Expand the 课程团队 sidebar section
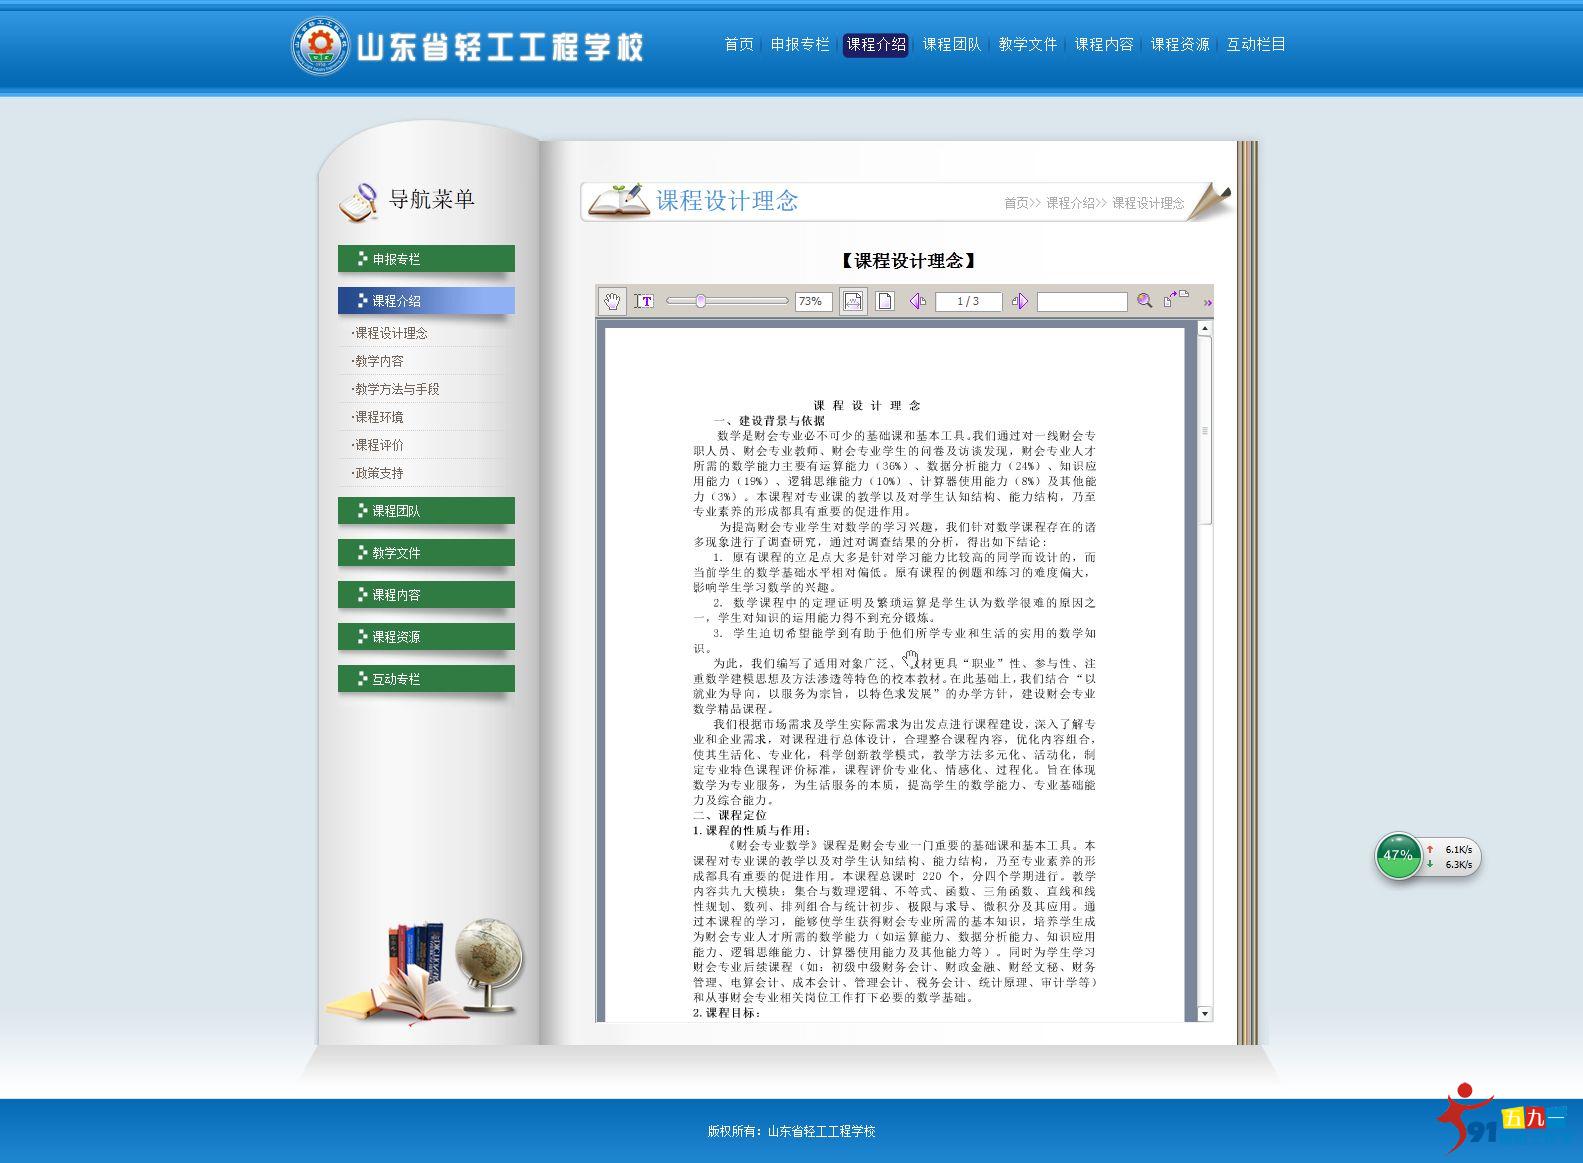The width and height of the screenshot is (1583, 1163). 426,511
